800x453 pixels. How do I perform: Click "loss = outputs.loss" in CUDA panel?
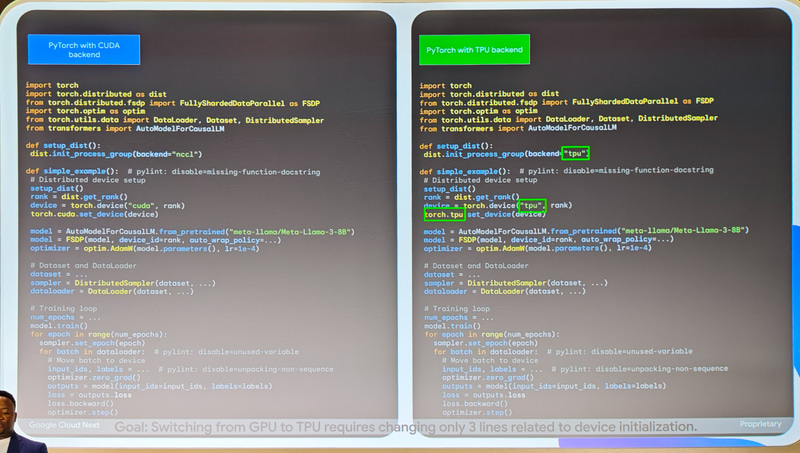point(89,395)
